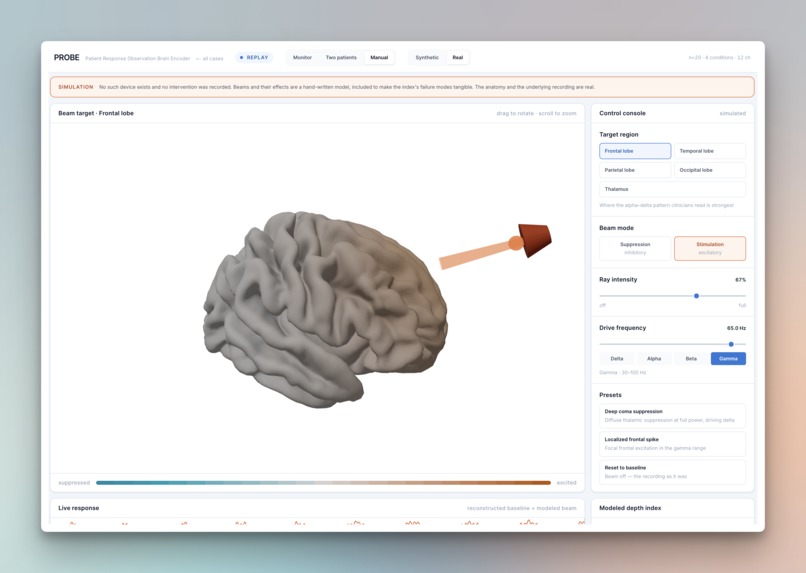The width and height of the screenshot is (806, 573).
Task: Select the Beta frequency band
Action: pyautogui.click(x=691, y=359)
